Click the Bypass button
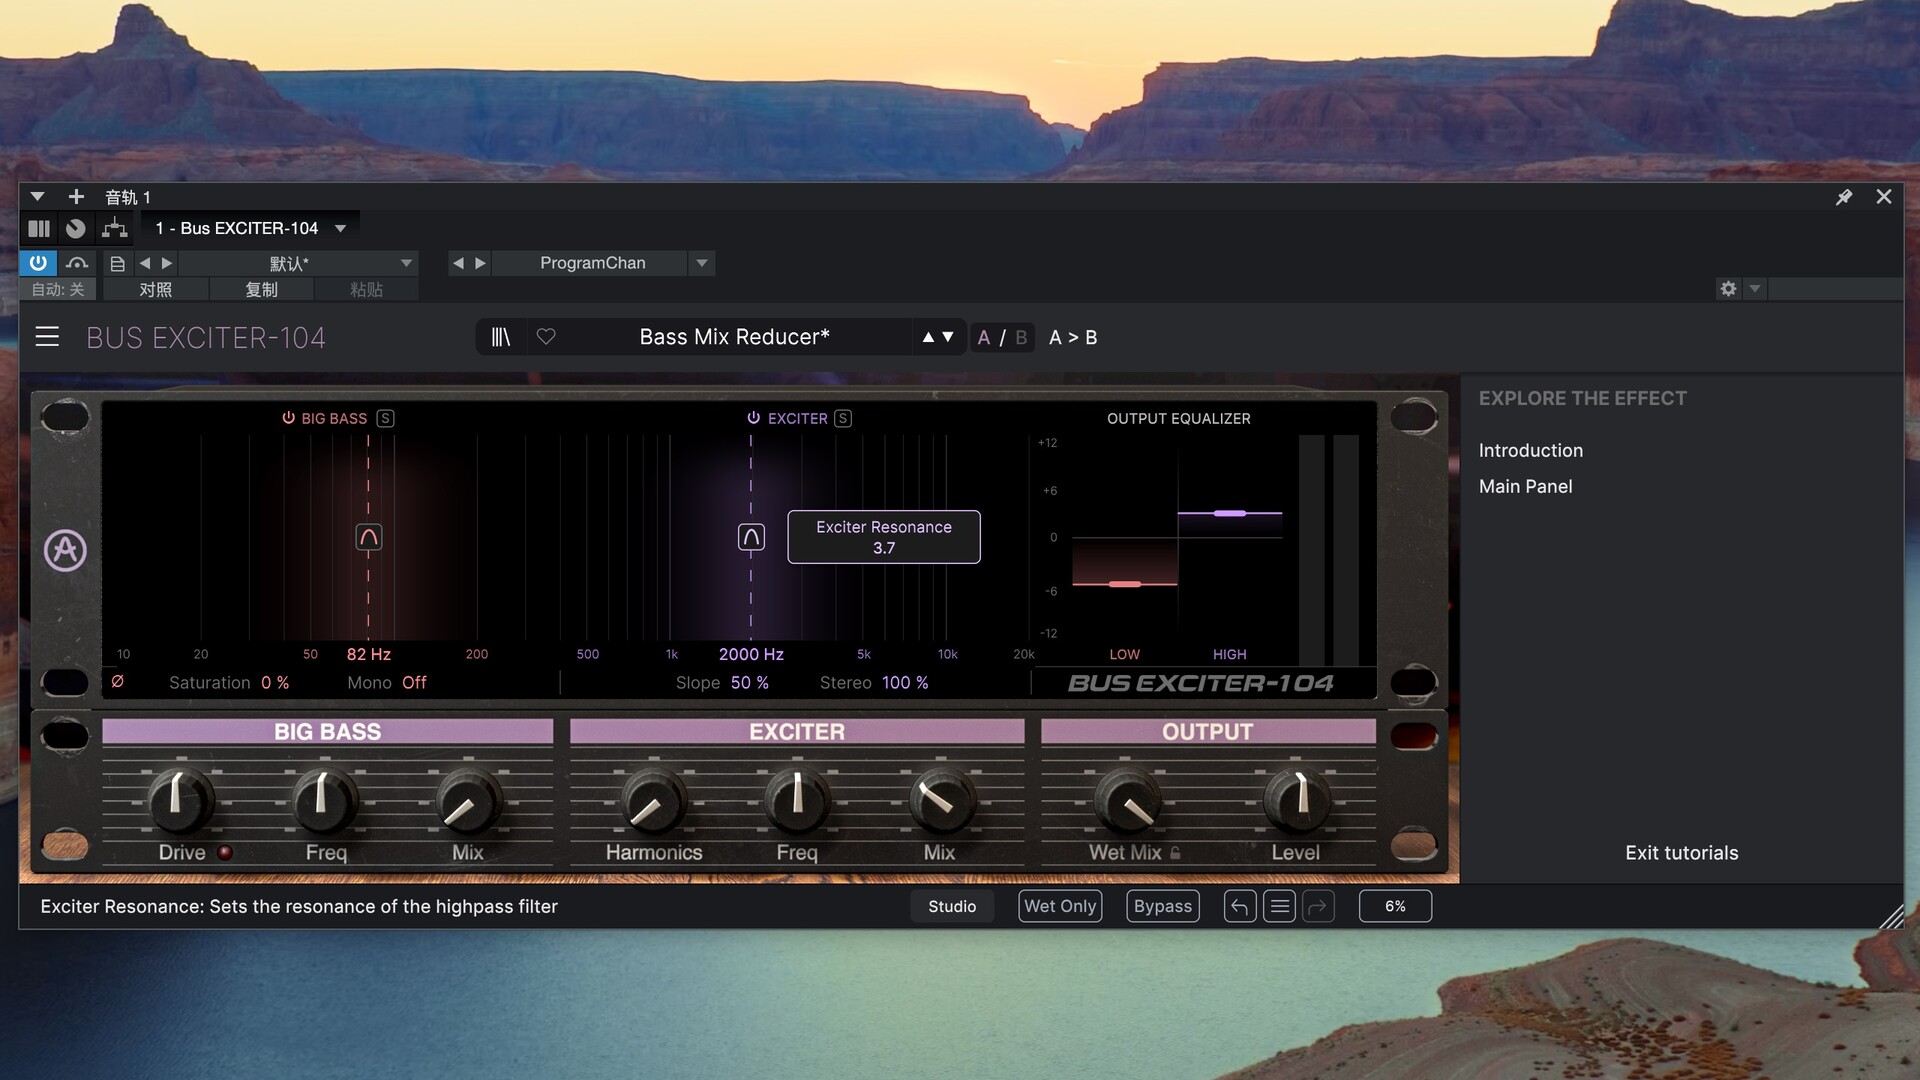 pyautogui.click(x=1163, y=906)
